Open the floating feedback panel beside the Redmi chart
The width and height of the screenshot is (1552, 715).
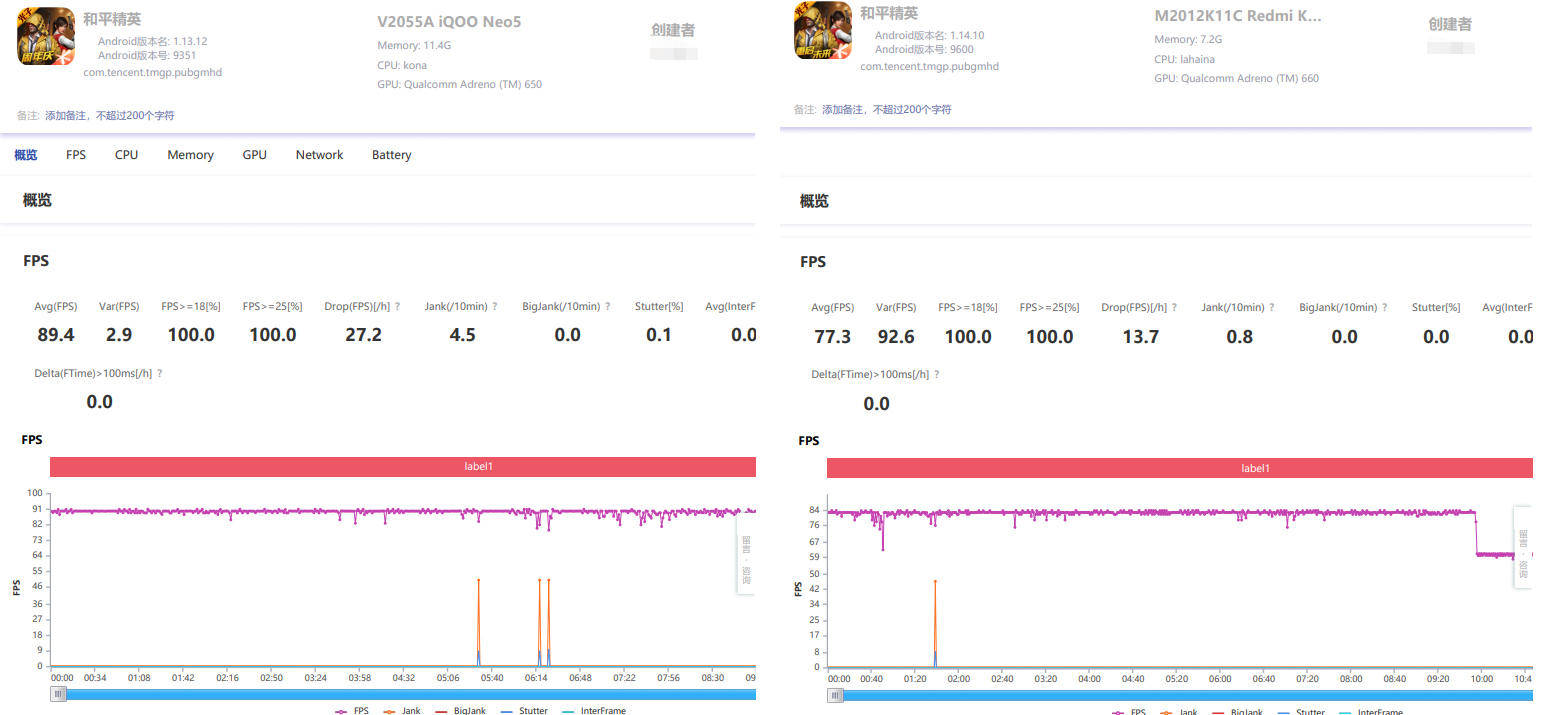(1522, 546)
